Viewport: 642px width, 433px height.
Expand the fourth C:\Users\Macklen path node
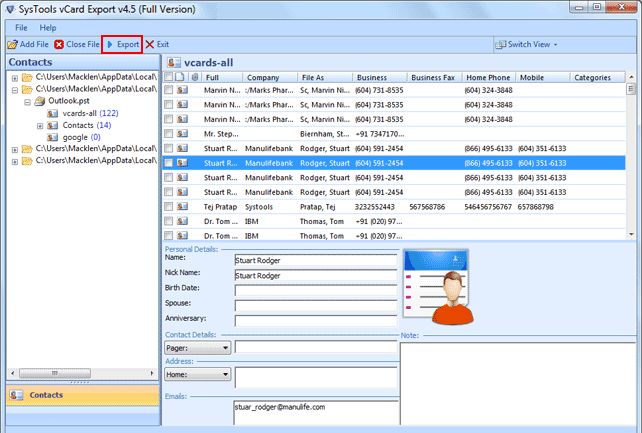point(15,162)
